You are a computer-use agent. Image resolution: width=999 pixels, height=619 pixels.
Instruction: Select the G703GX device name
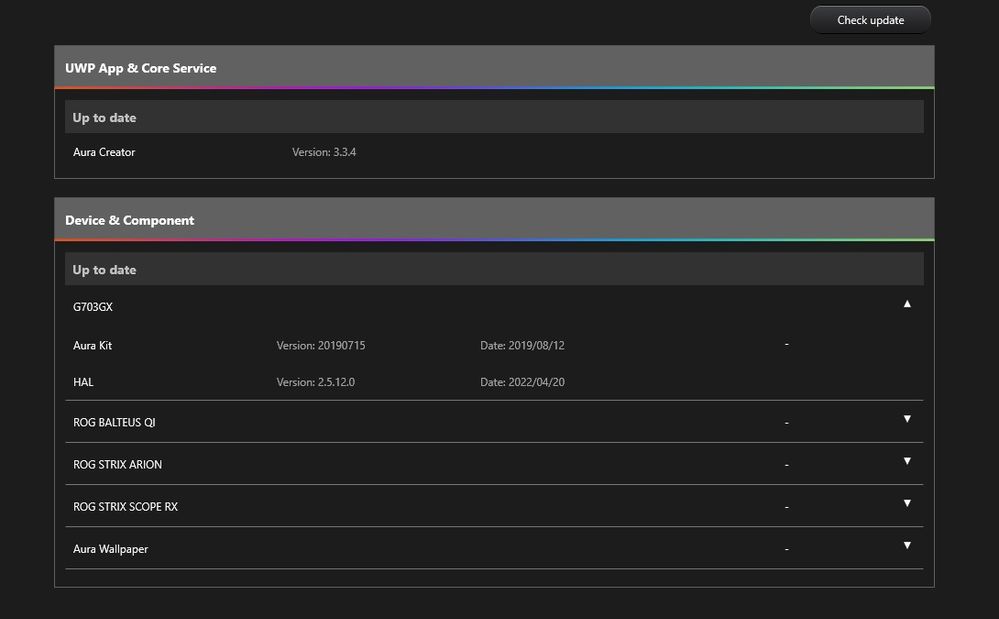coord(93,307)
